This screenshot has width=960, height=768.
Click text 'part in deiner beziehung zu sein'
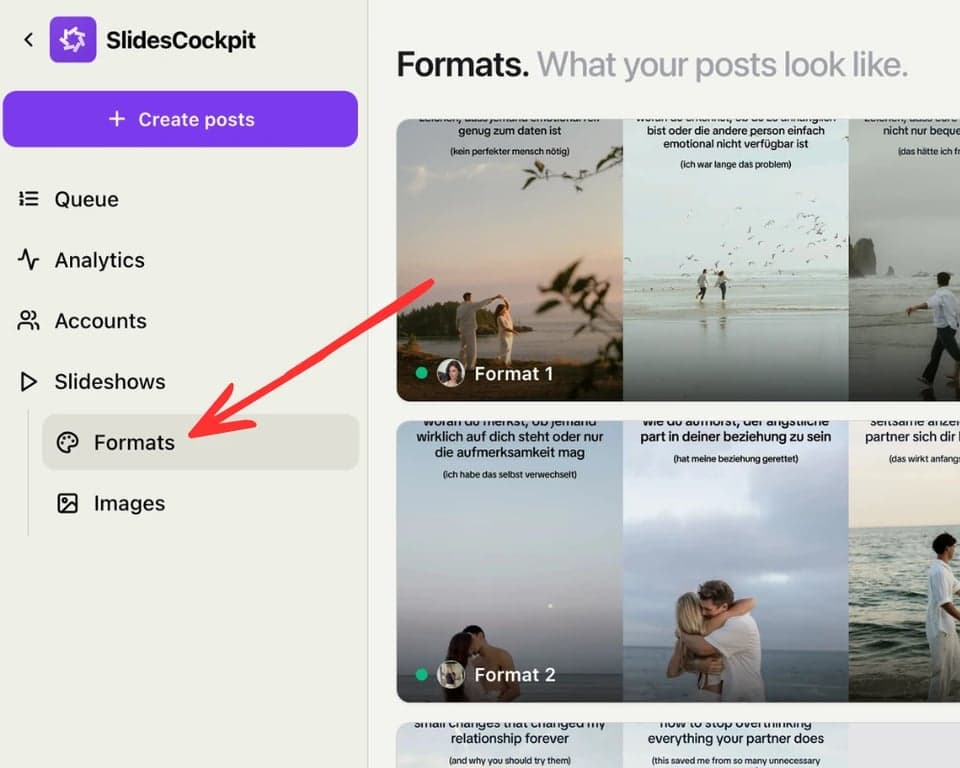click(x=736, y=437)
